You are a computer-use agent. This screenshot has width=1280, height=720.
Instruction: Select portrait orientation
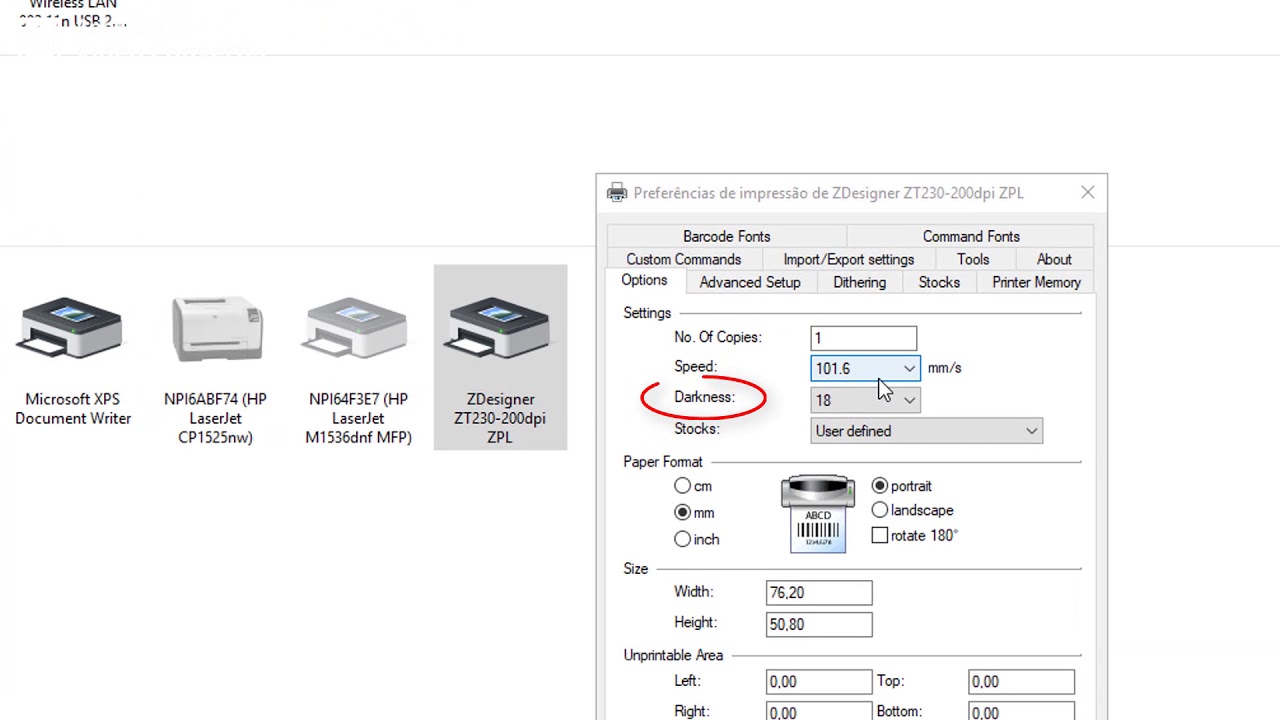tap(880, 486)
